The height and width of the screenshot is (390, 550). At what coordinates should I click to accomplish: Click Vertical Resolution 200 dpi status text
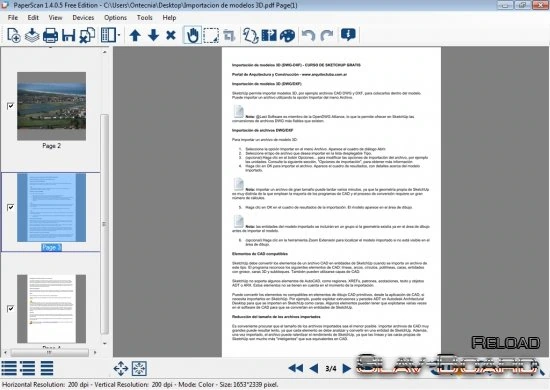[133, 385]
